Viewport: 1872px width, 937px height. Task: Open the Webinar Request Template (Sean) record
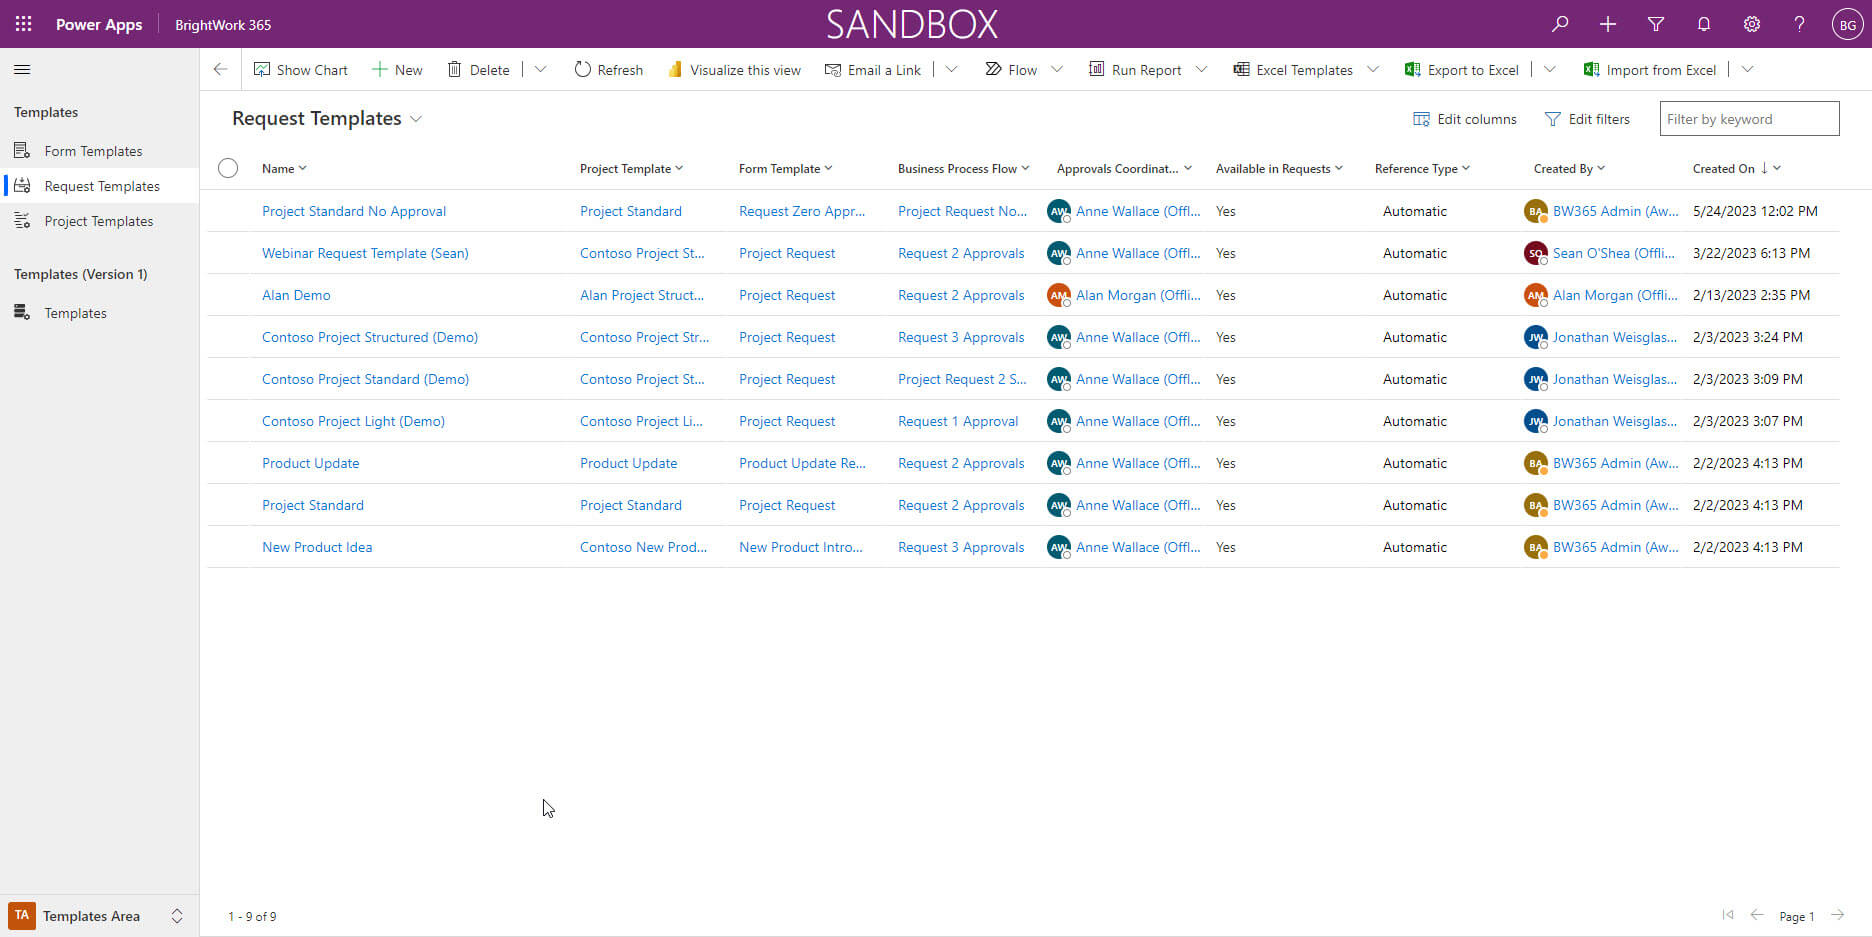tap(365, 253)
